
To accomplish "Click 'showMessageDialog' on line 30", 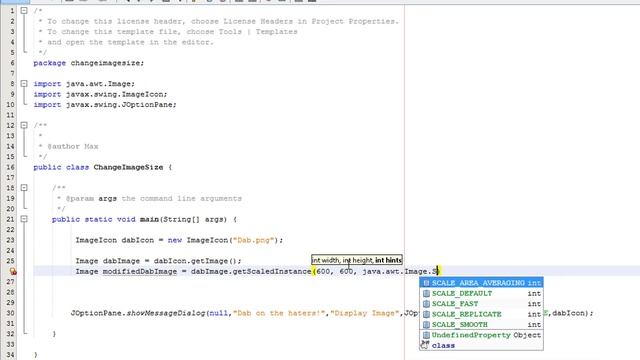I will coord(166,313).
